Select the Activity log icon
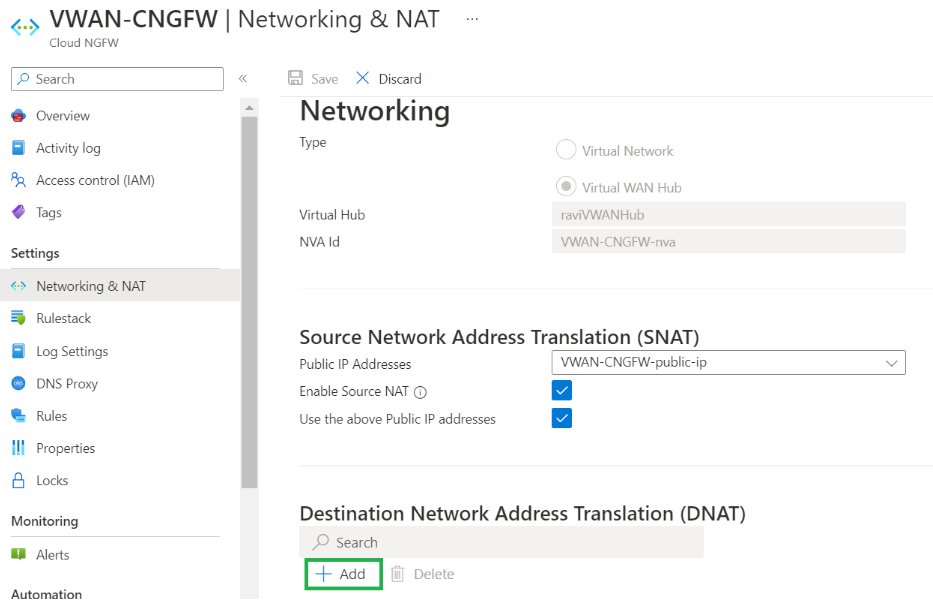 point(21,147)
